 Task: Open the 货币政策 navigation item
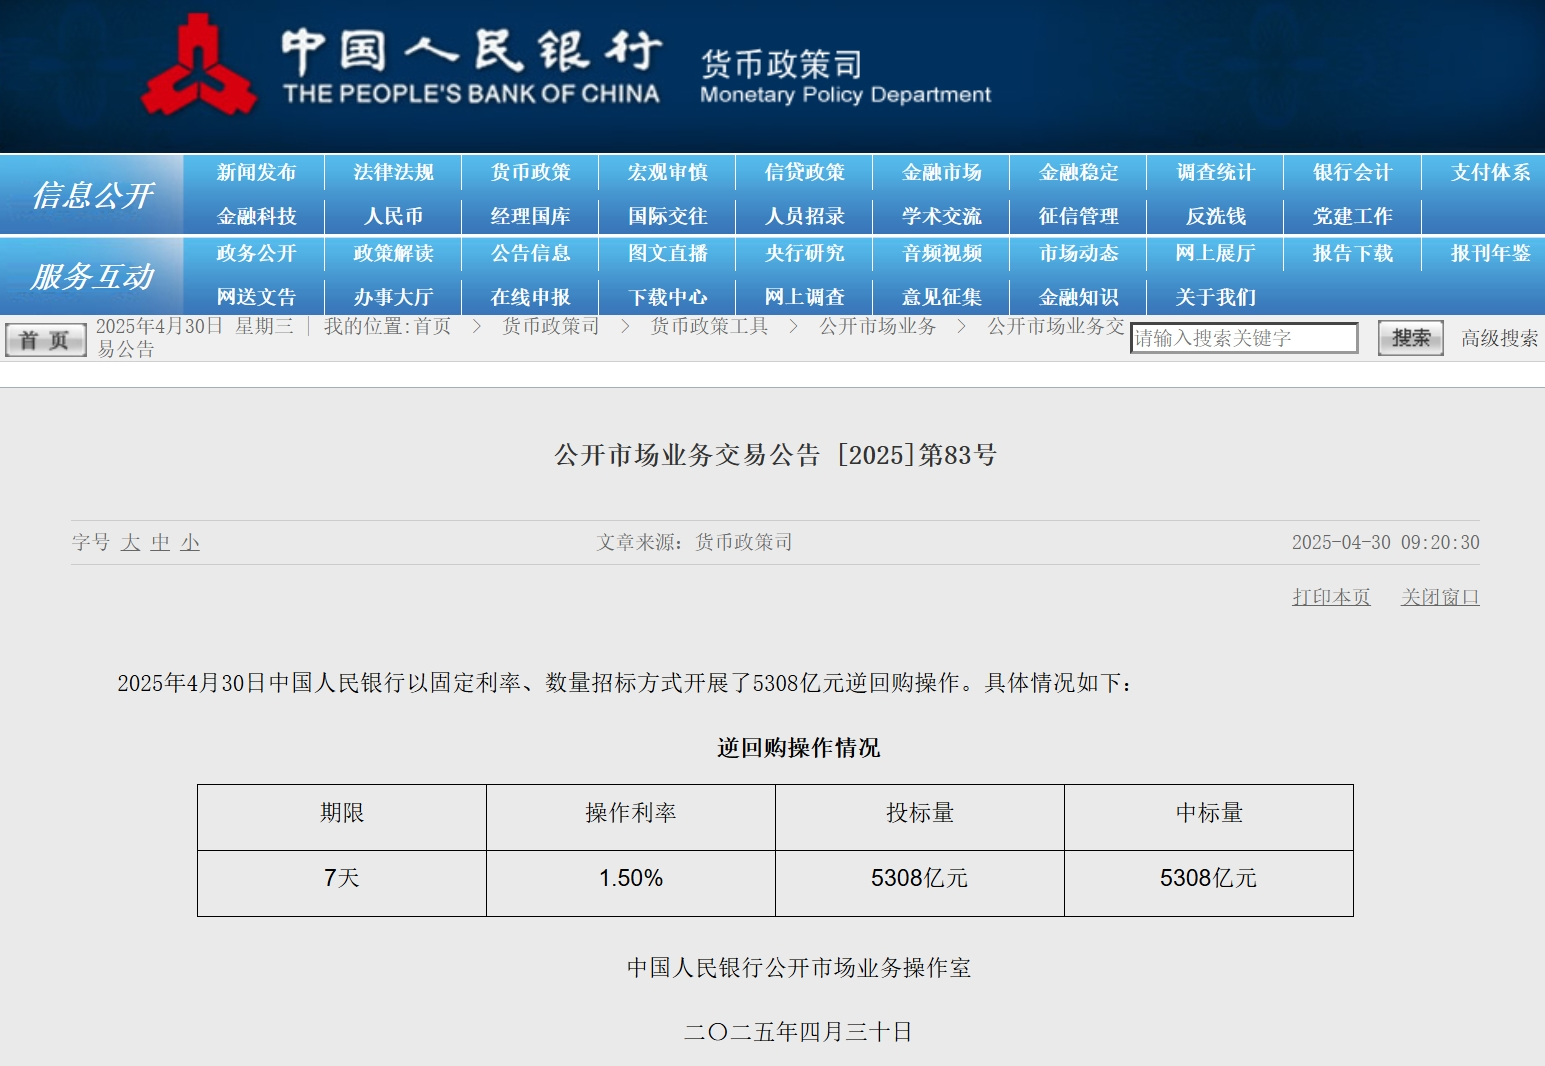coord(530,172)
